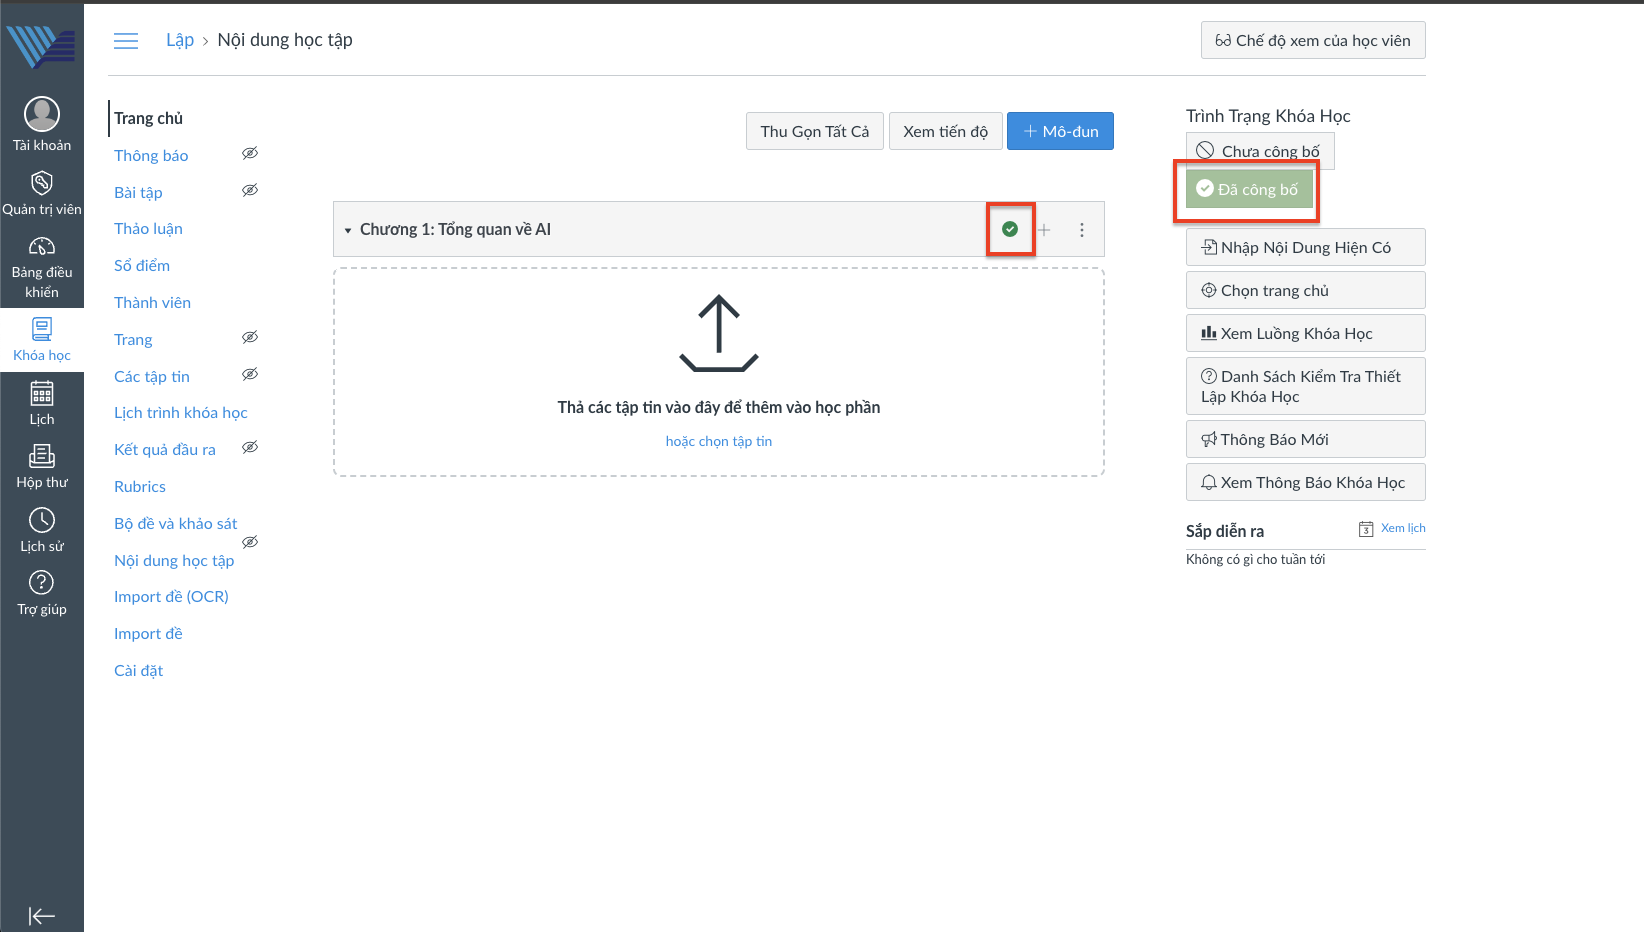Open Trợ giúp help icon
The height and width of the screenshot is (932, 1644).
[42, 583]
